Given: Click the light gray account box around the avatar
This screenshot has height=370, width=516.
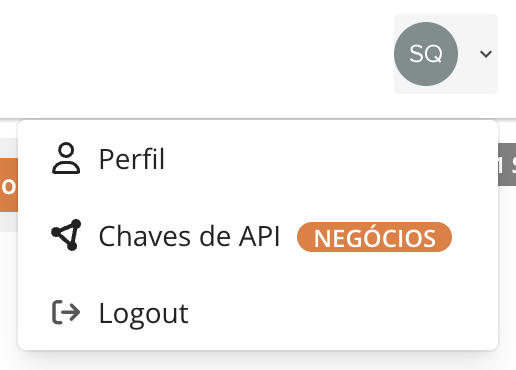Looking at the screenshot, I should [x=446, y=54].
